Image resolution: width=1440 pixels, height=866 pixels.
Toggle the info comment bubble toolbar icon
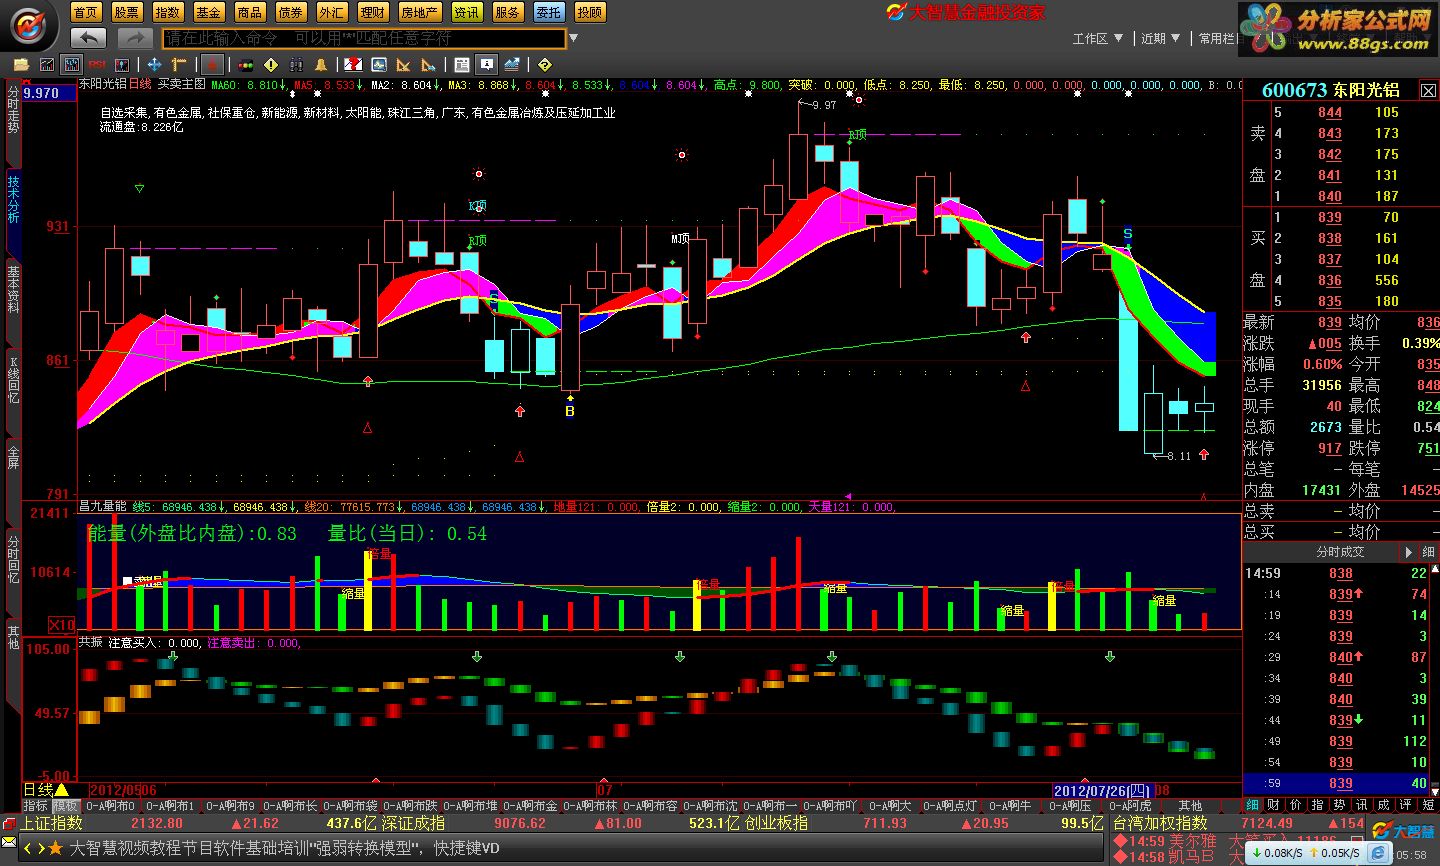[486, 65]
